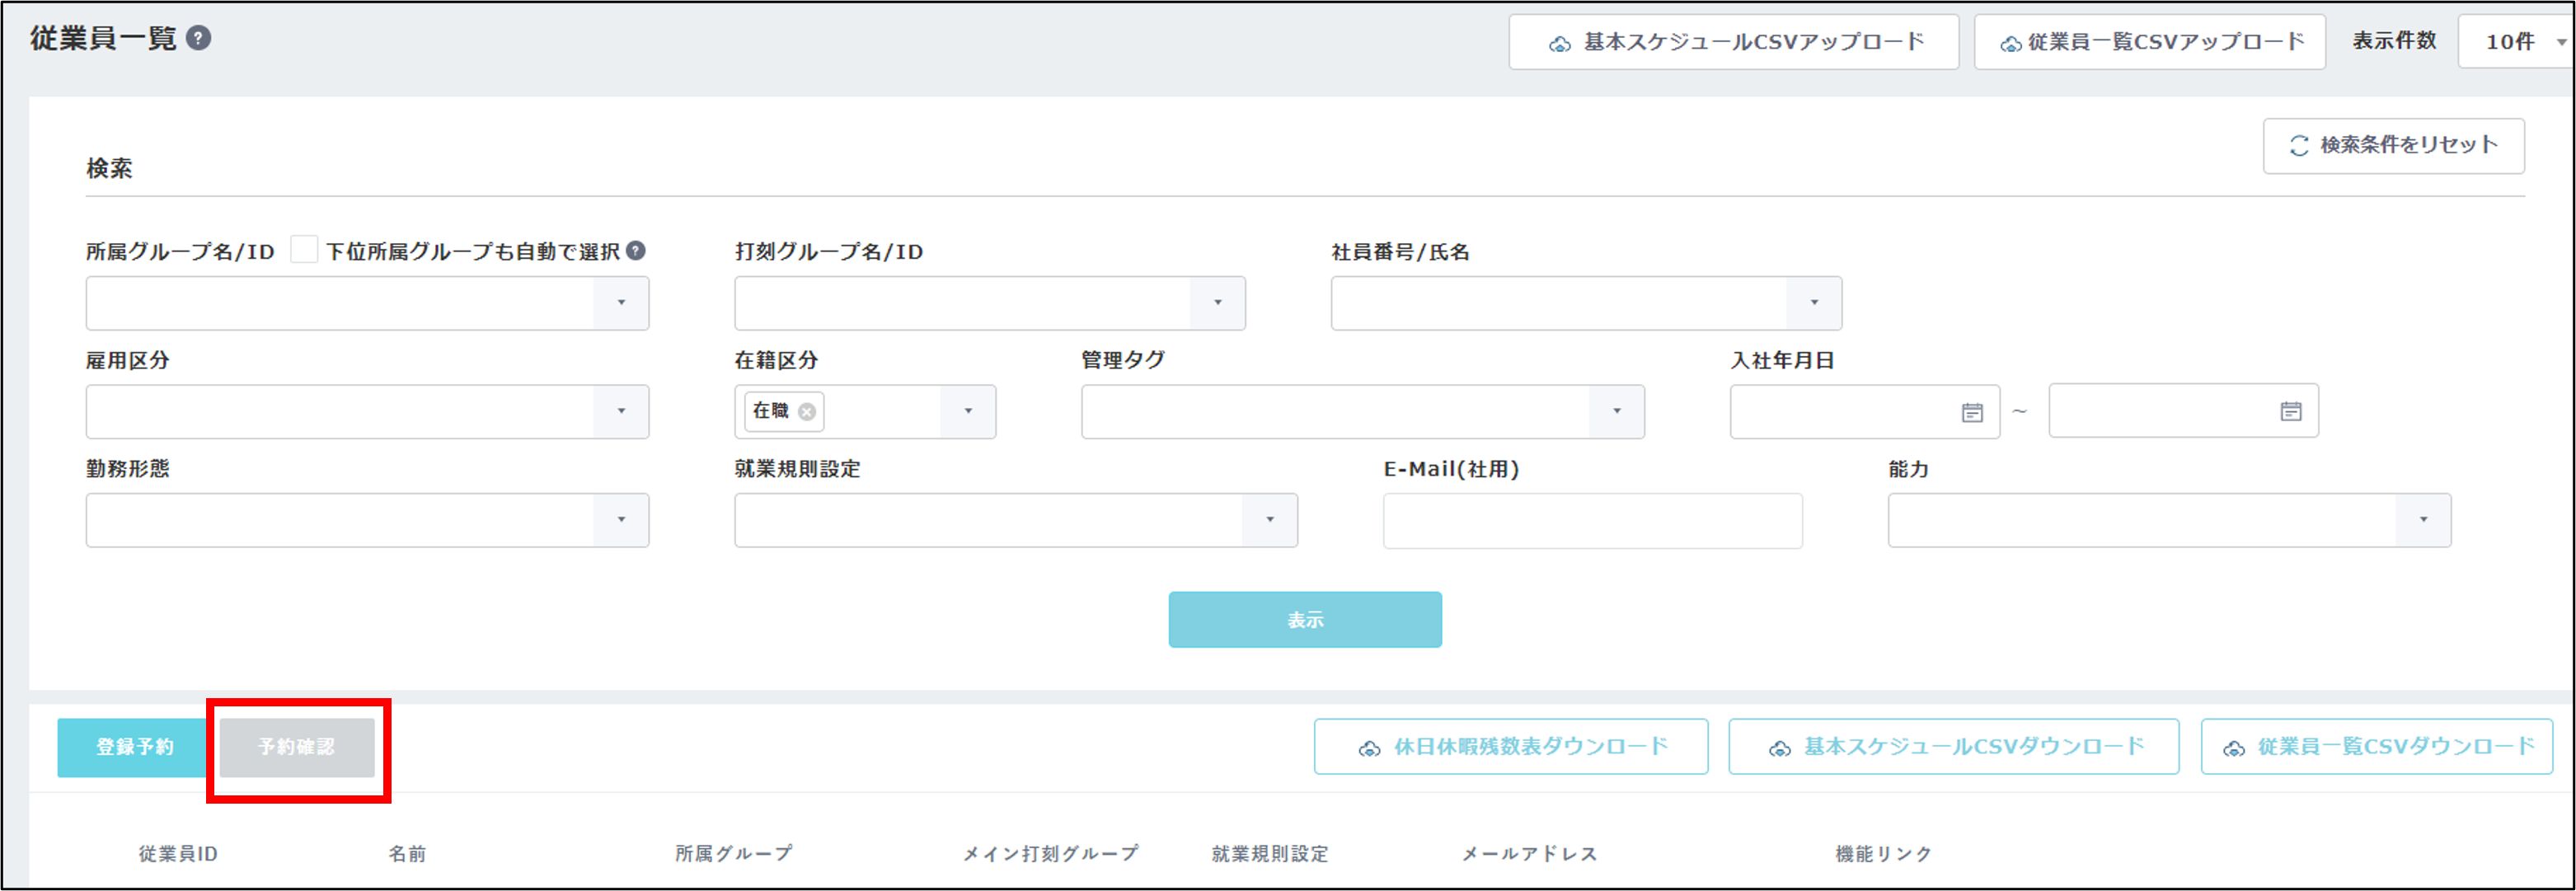Click 従業員一覧CSVダウンロード button

2376,747
